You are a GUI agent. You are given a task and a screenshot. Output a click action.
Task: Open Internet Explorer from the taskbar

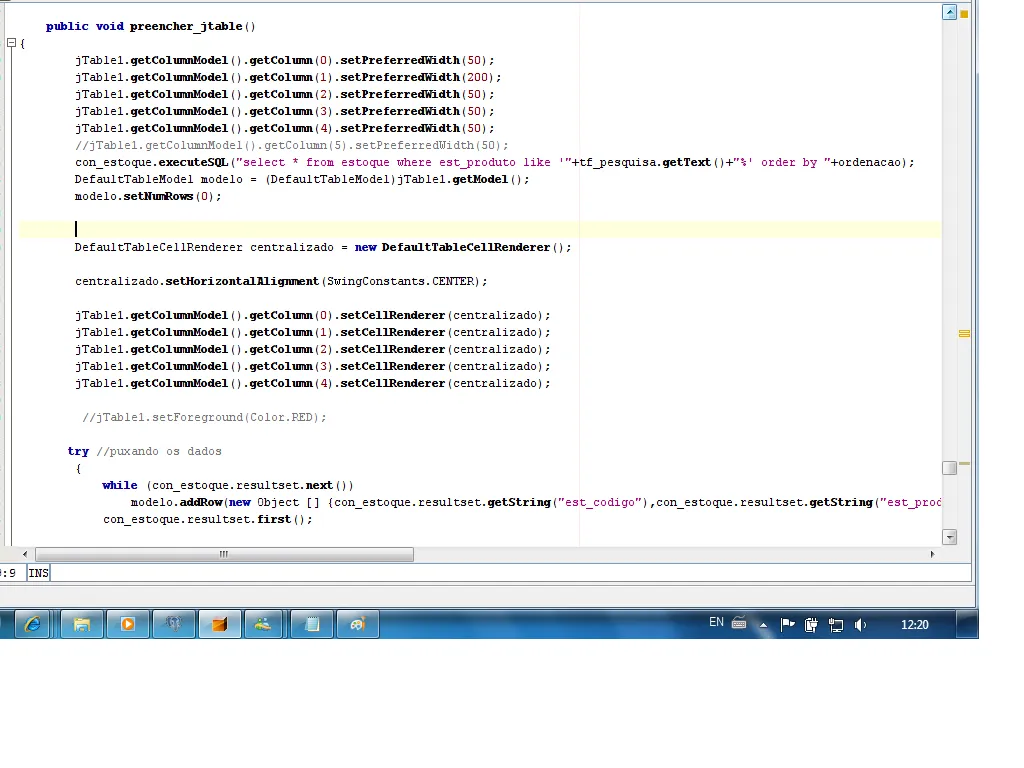[32, 624]
